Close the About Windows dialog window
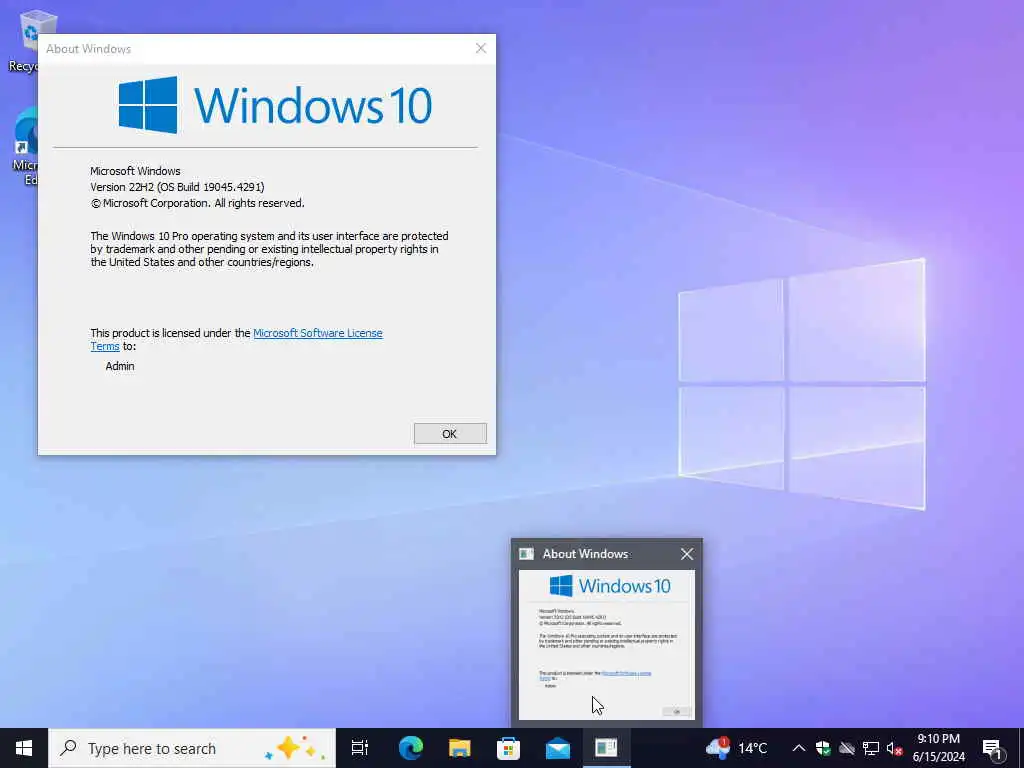 [x=481, y=48]
